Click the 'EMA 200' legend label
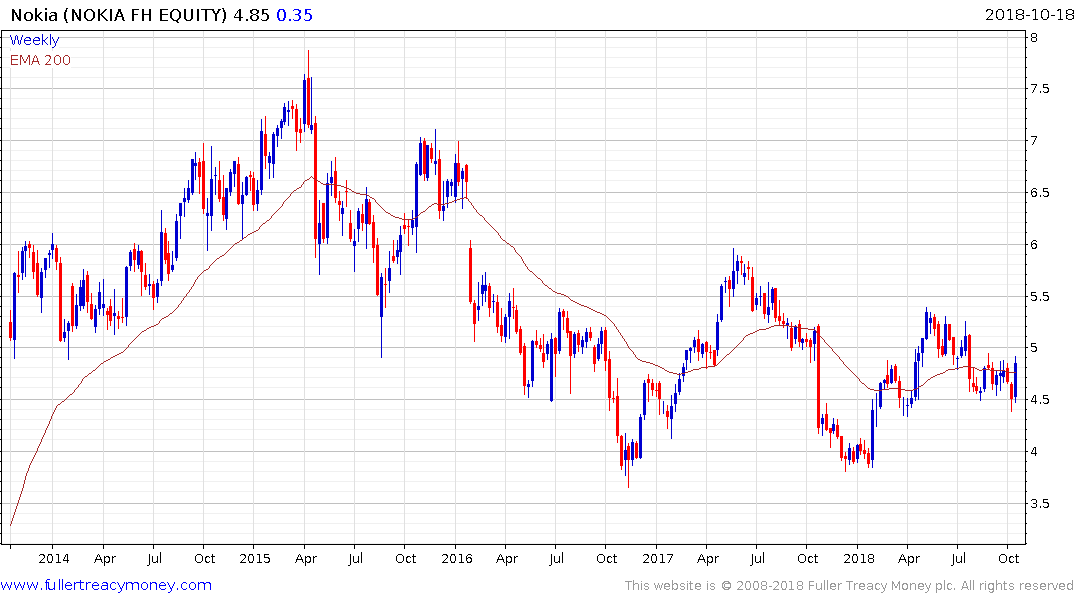1075x600 pixels. point(40,60)
